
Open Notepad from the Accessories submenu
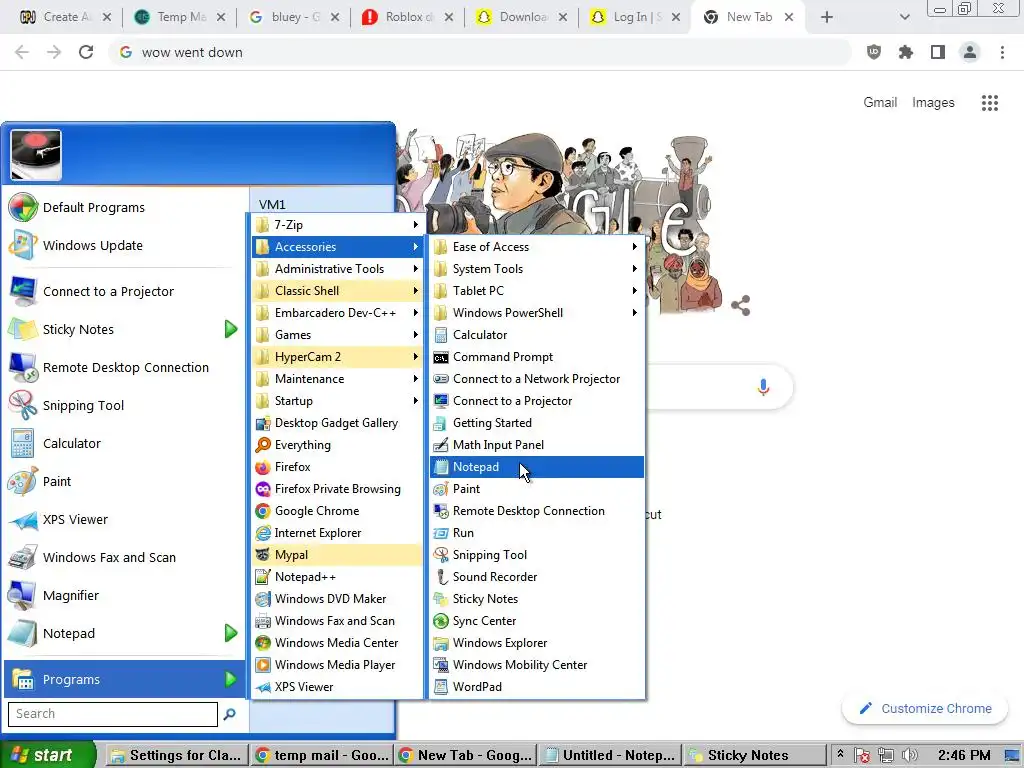[x=537, y=467]
